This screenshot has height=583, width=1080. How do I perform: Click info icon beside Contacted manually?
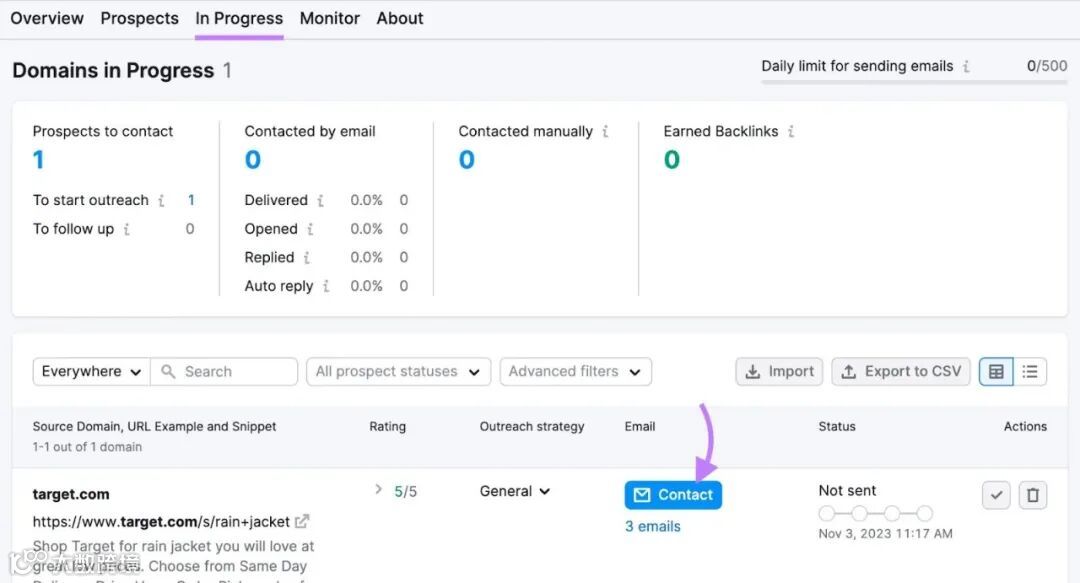point(606,131)
